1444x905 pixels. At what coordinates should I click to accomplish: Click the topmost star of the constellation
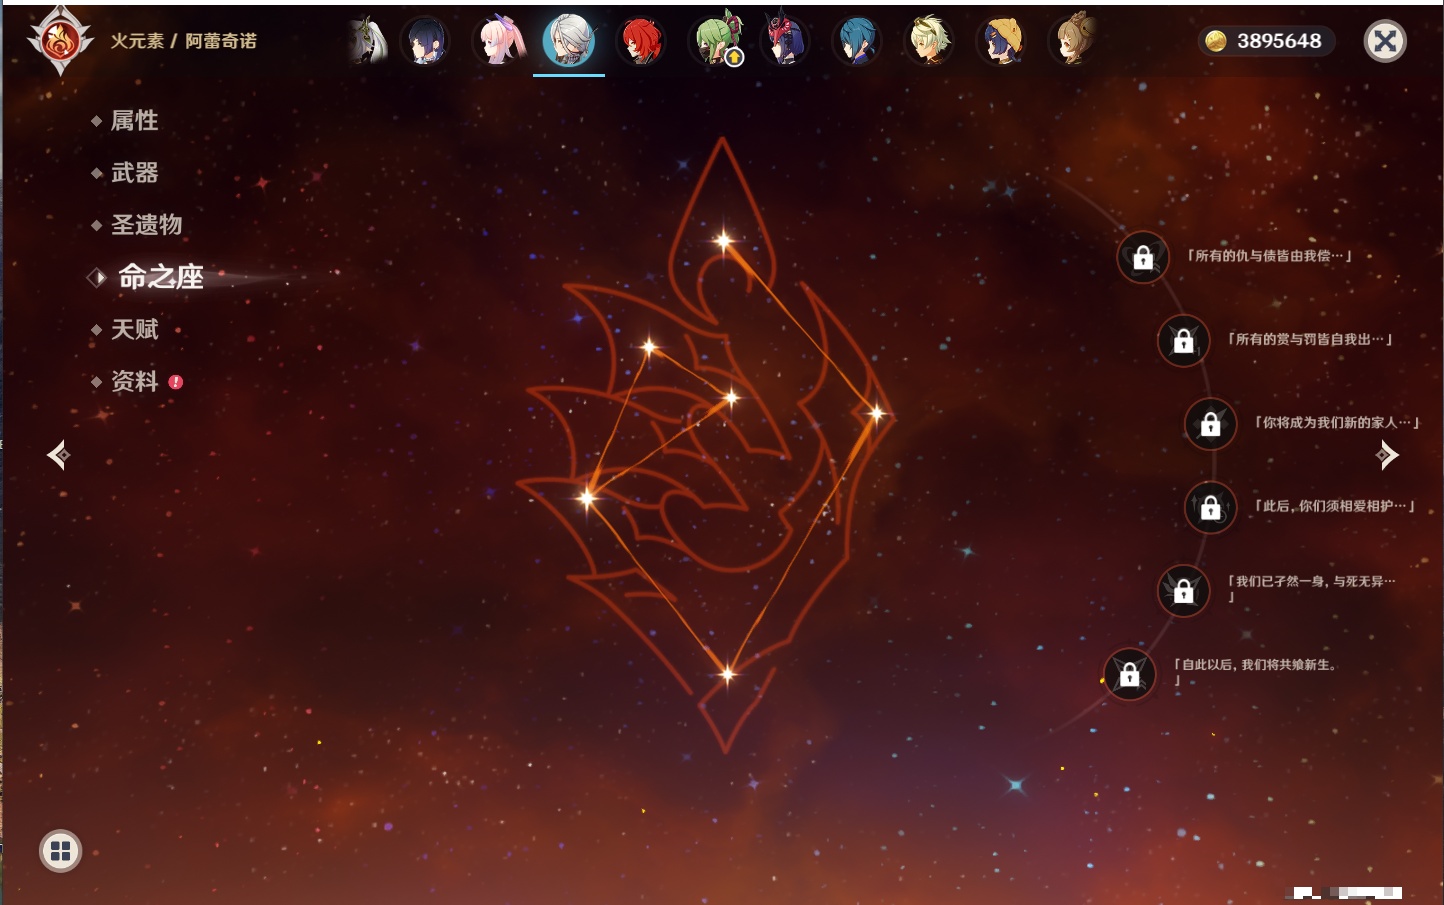pyautogui.click(x=723, y=240)
